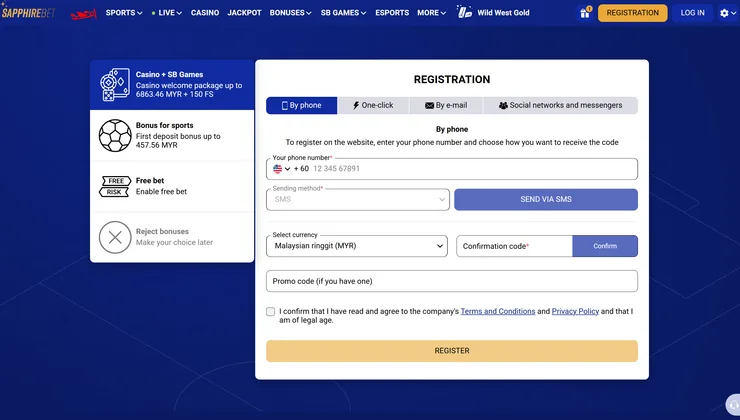
Task: Click the yellow REGISTER button
Action: pos(452,351)
